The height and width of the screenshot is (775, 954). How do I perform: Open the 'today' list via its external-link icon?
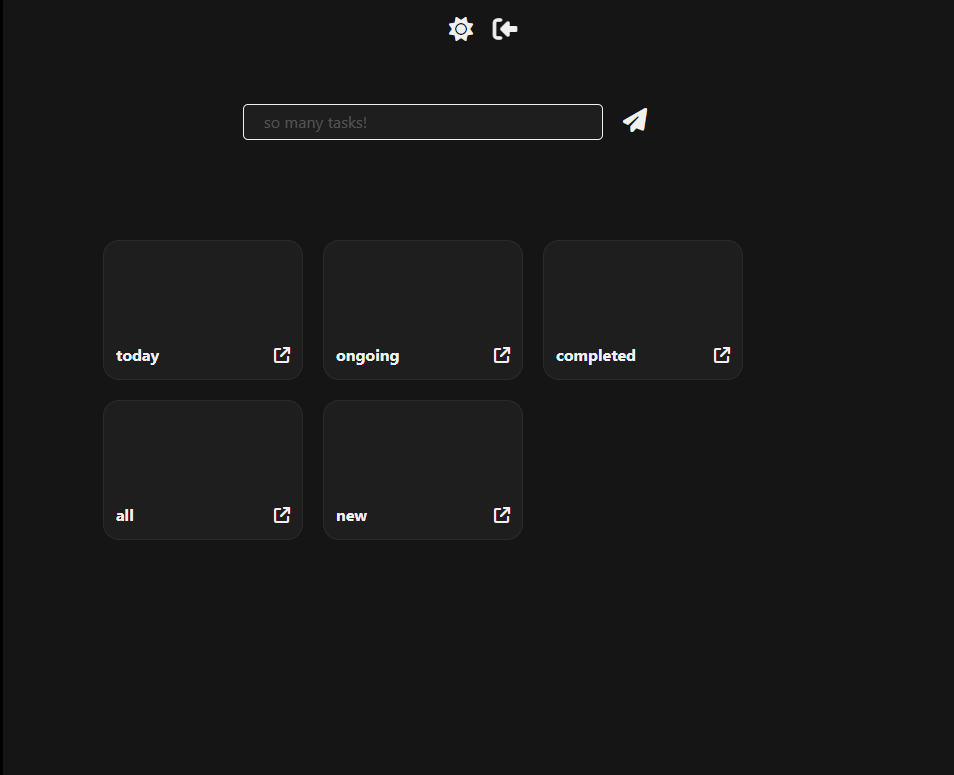point(282,355)
